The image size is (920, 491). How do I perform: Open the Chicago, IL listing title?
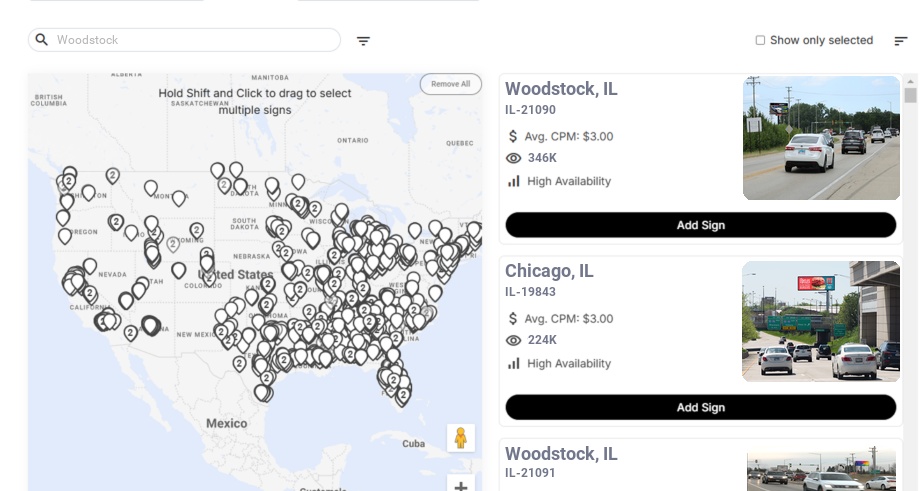pyautogui.click(x=549, y=271)
